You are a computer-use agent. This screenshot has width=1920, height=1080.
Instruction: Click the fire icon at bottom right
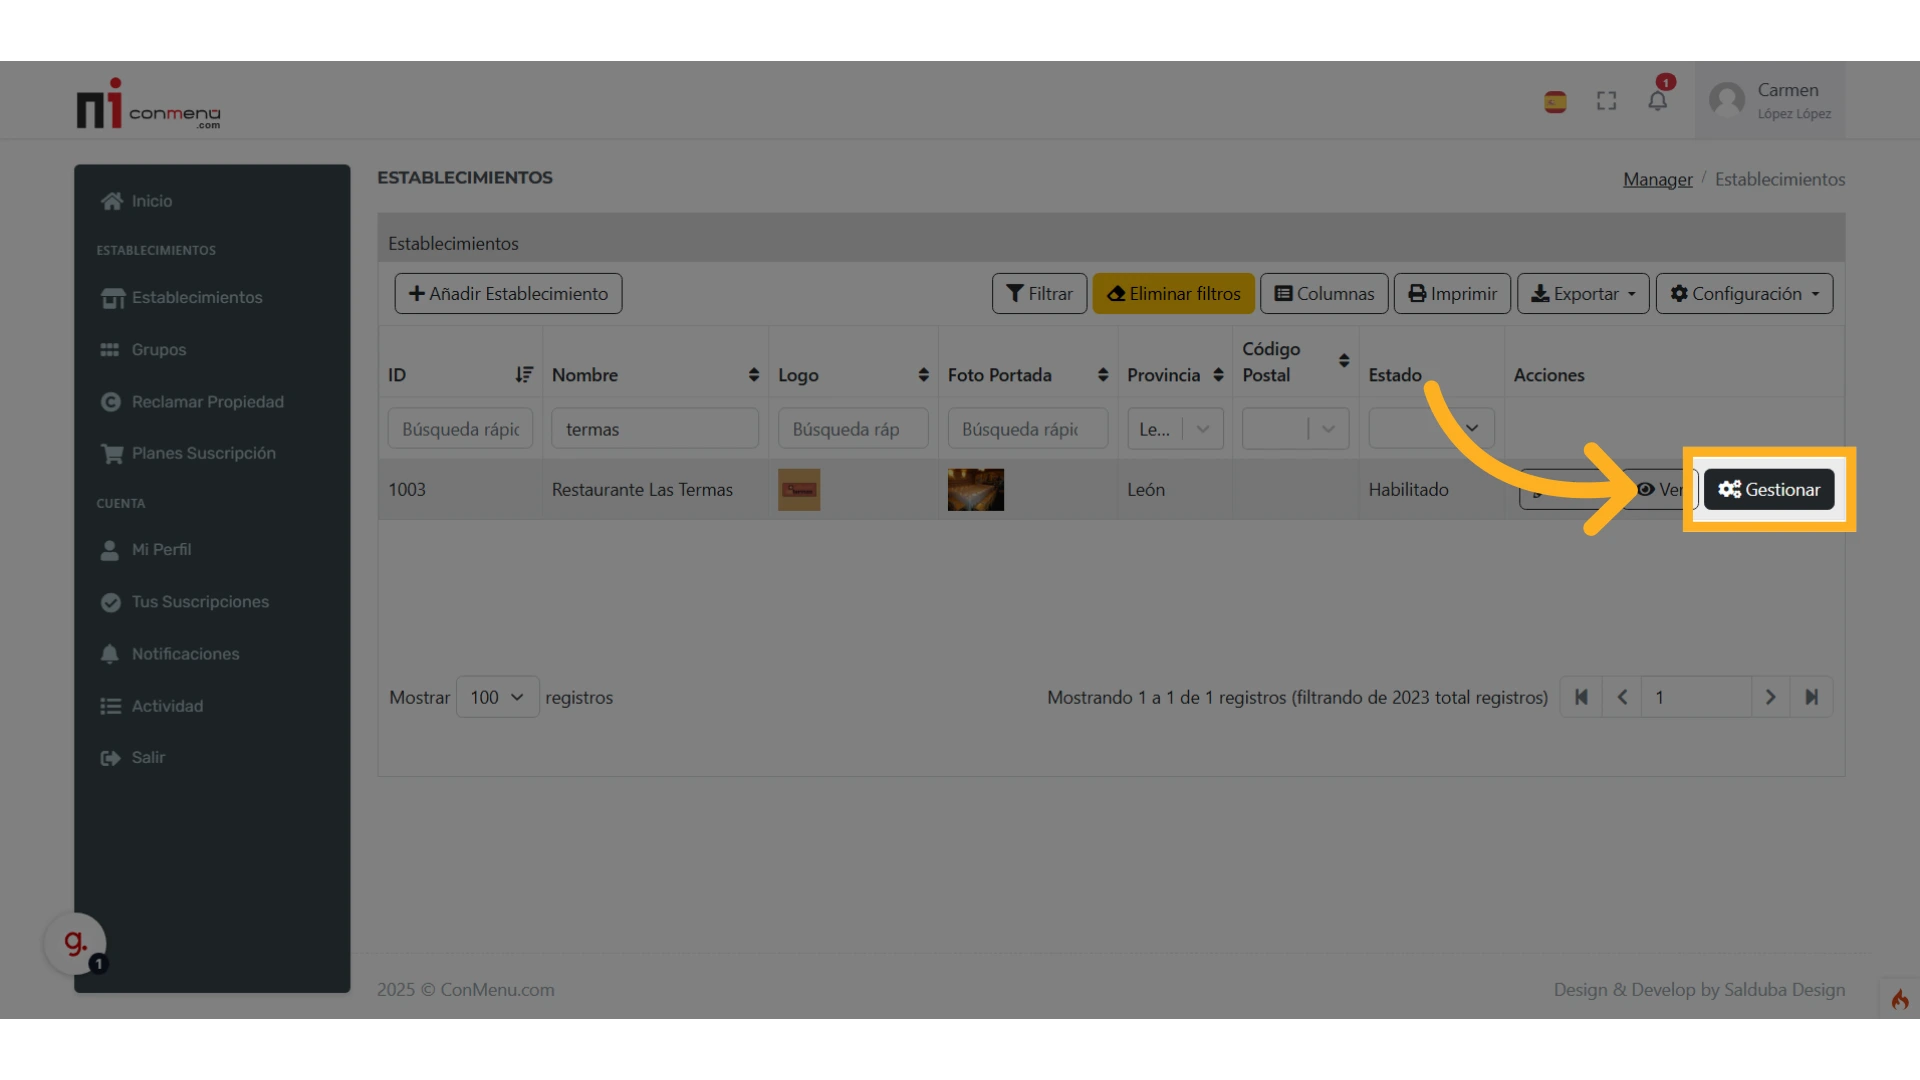(x=1899, y=999)
